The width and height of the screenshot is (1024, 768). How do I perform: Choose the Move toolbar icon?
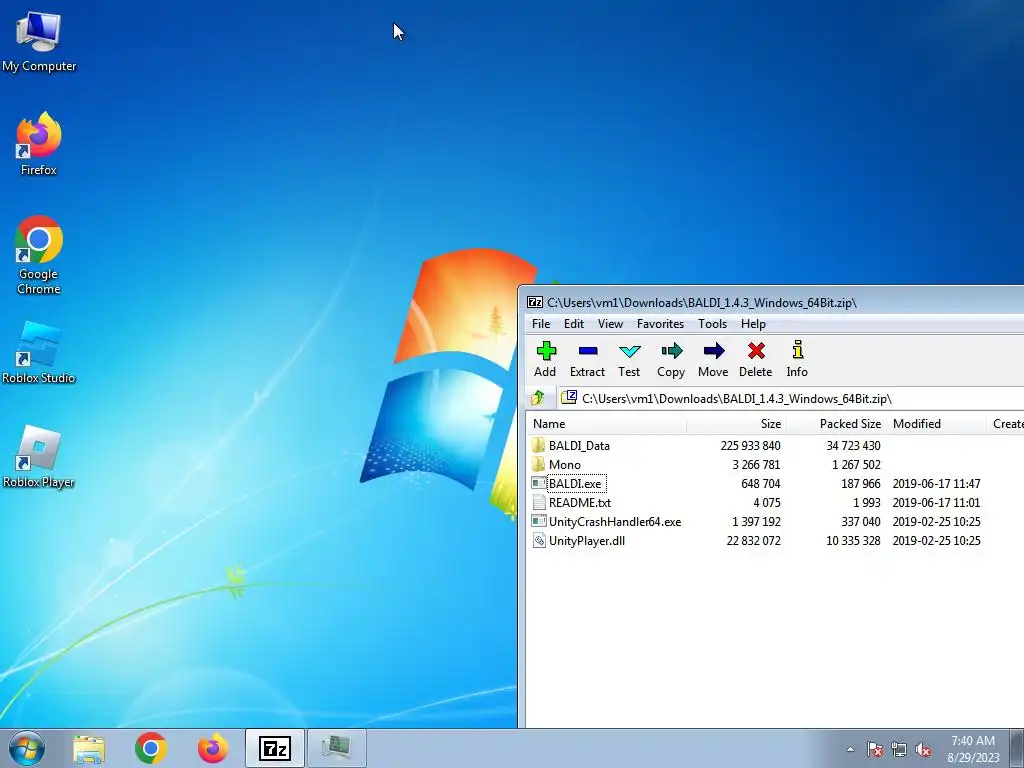713,359
